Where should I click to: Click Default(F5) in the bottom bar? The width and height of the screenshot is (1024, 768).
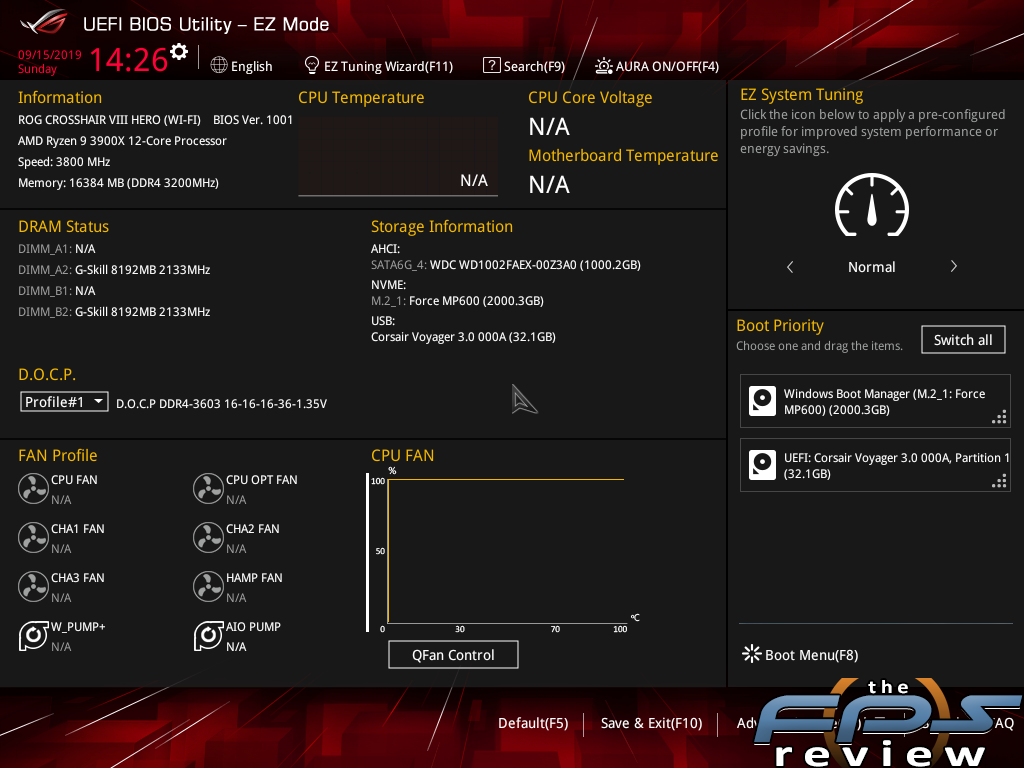[x=533, y=723]
